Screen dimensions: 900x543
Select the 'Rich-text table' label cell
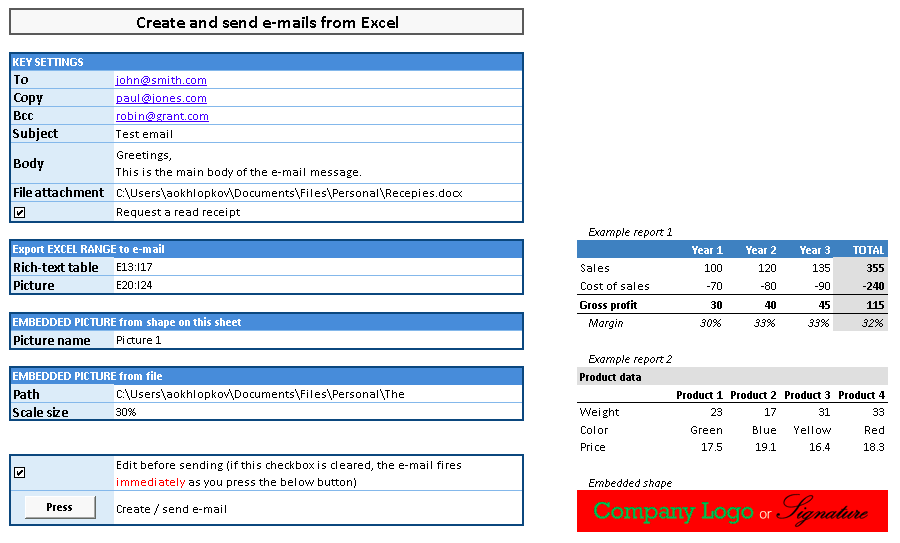coord(62,267)
